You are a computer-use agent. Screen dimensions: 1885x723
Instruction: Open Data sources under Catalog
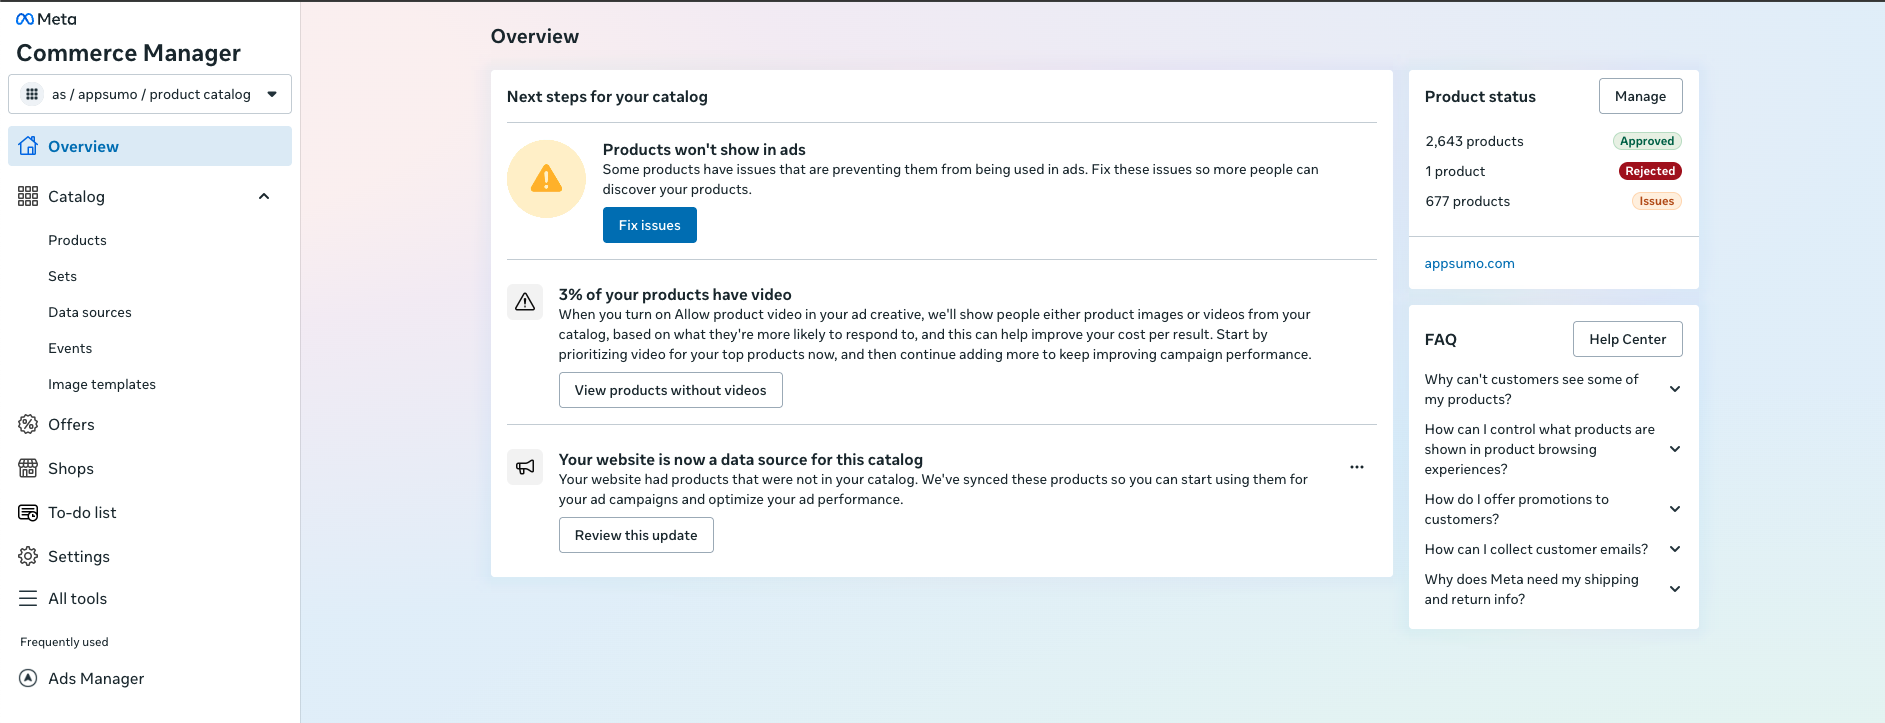(90, 312)
